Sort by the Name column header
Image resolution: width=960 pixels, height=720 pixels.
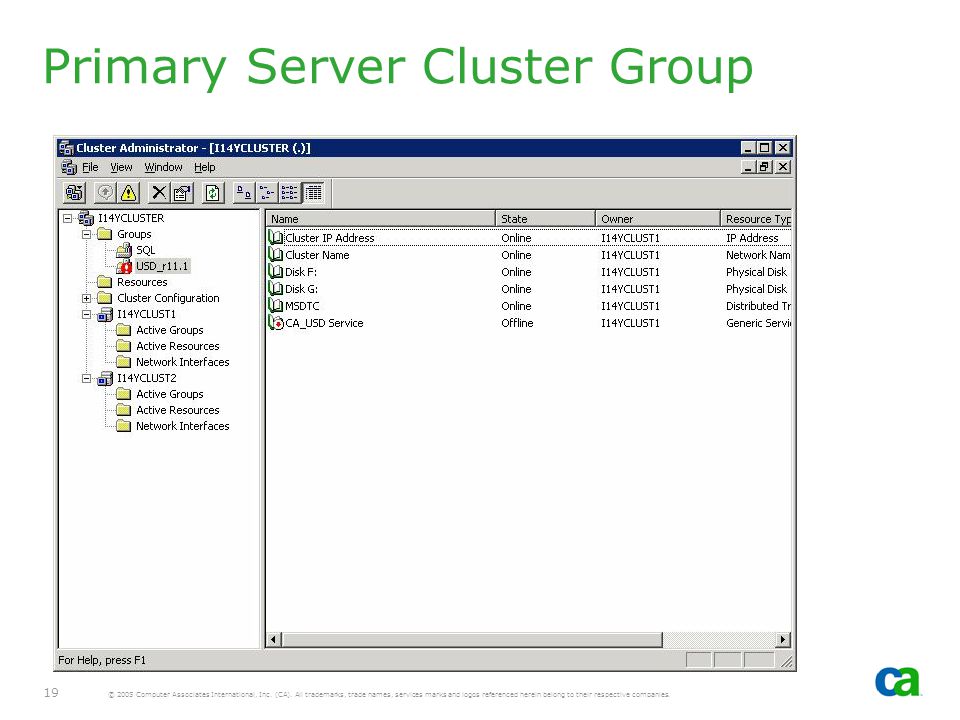380,219
